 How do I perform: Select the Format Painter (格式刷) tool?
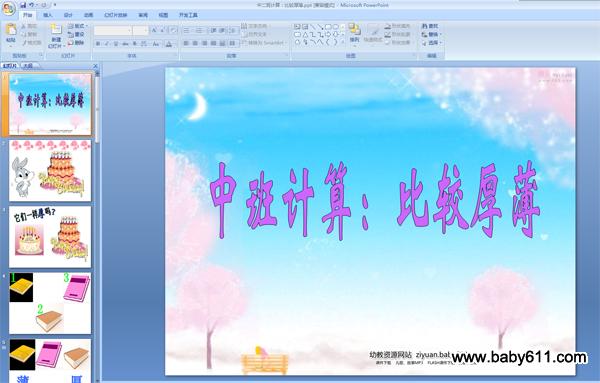pos(31,43)
